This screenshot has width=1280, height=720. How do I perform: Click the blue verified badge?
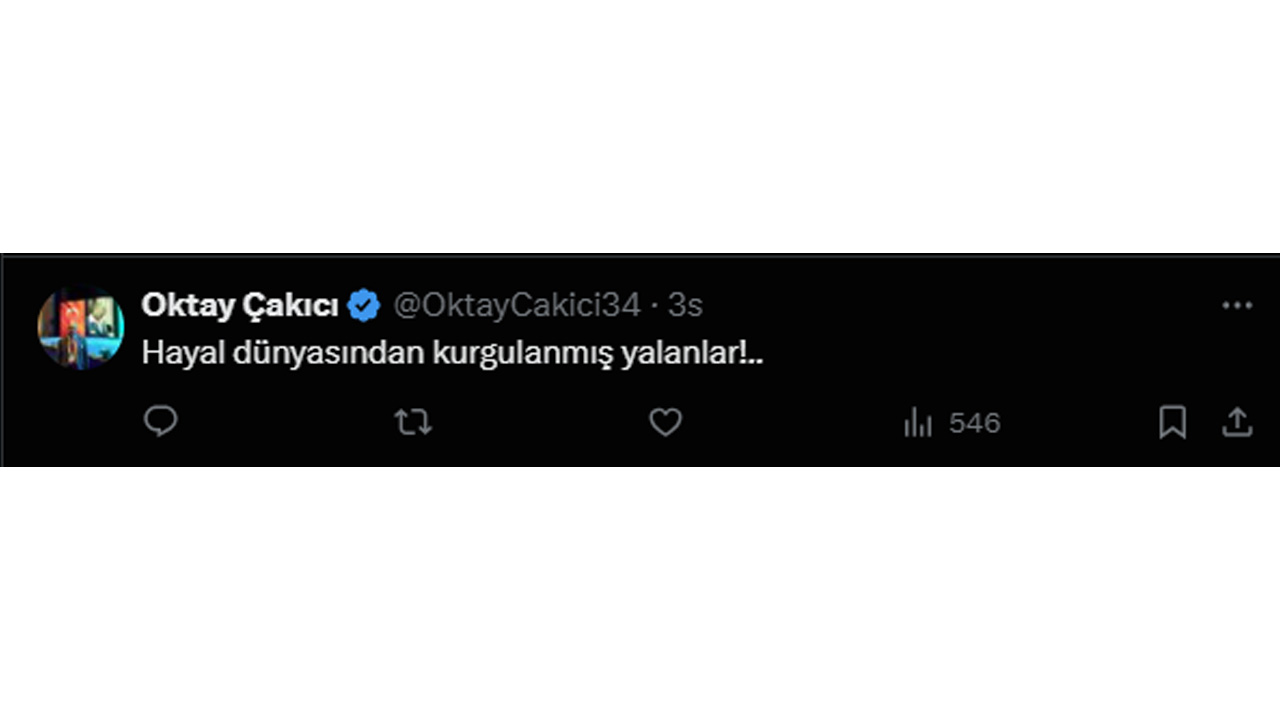[x=363, y=306]
